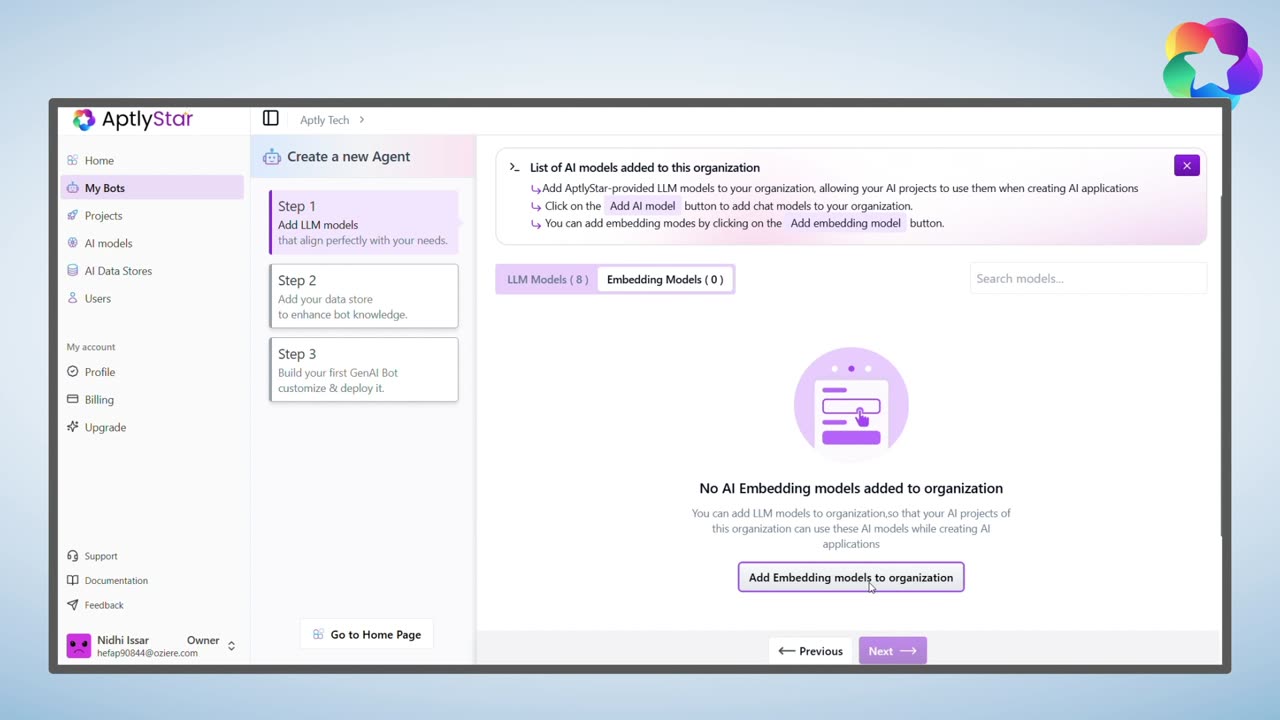Click the Documentation book icon

point(72,580)
